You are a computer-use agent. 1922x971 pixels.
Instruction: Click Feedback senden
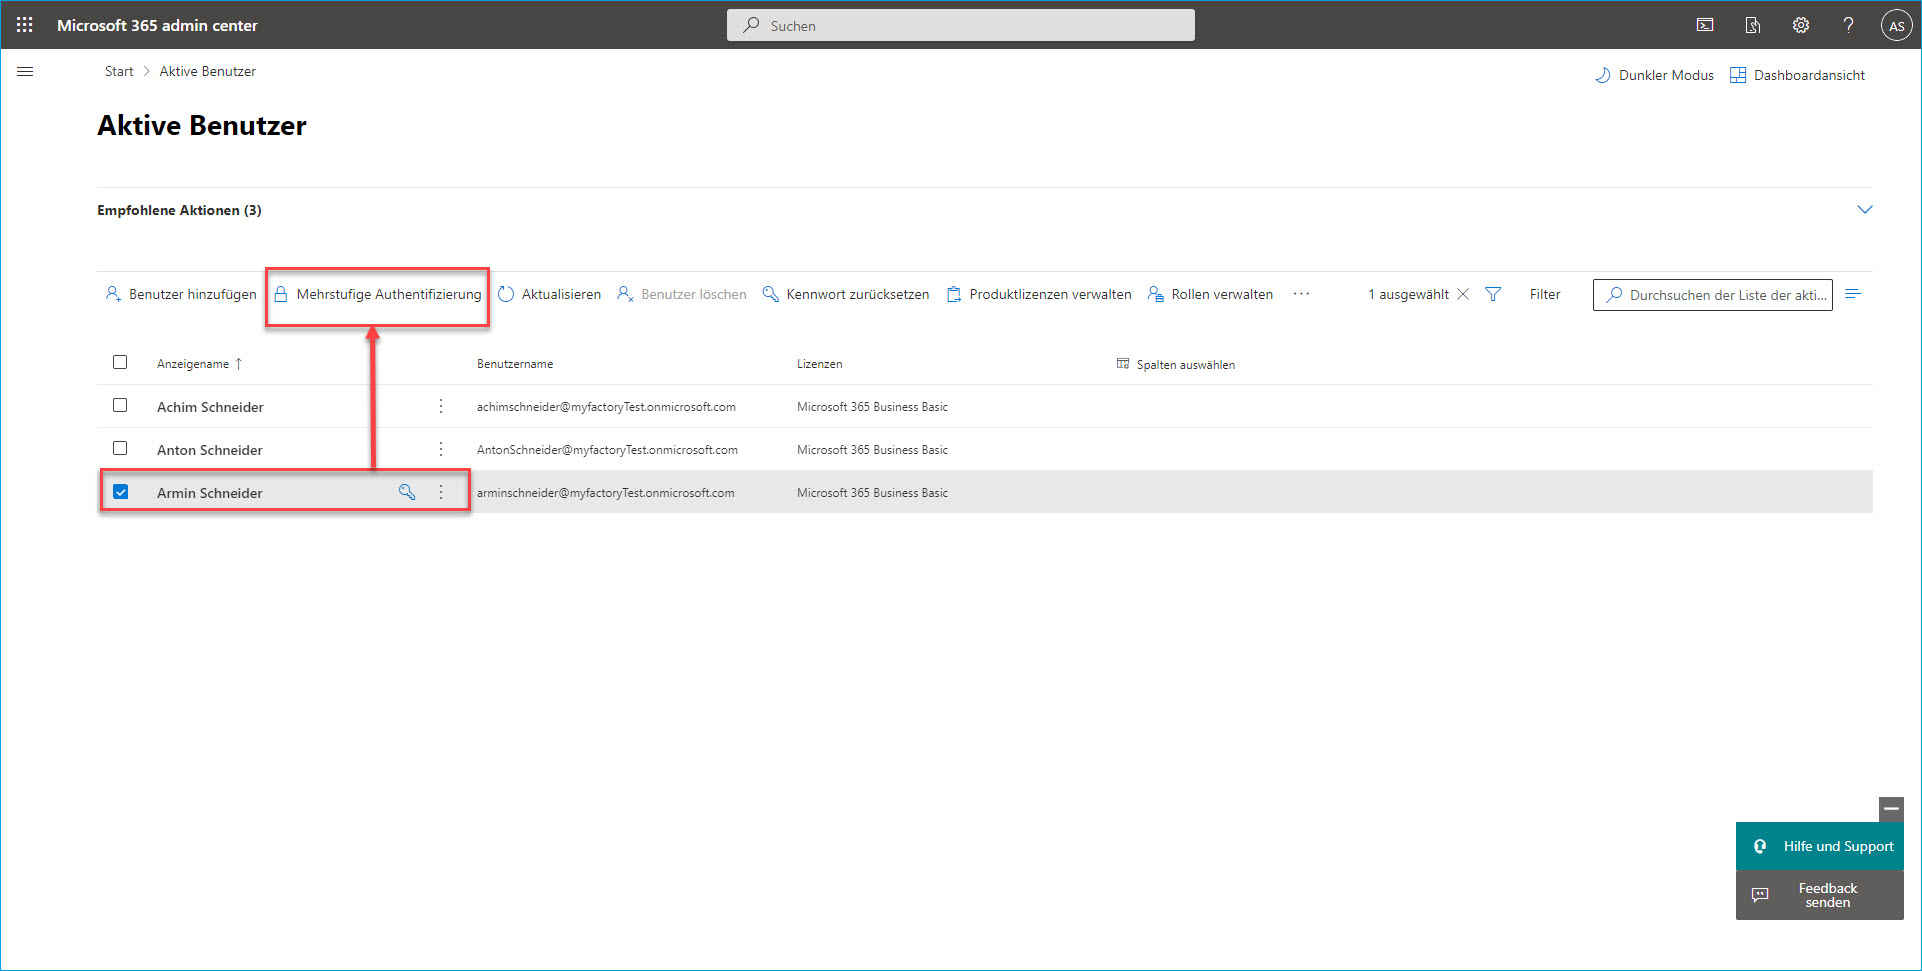[1820, 895]
